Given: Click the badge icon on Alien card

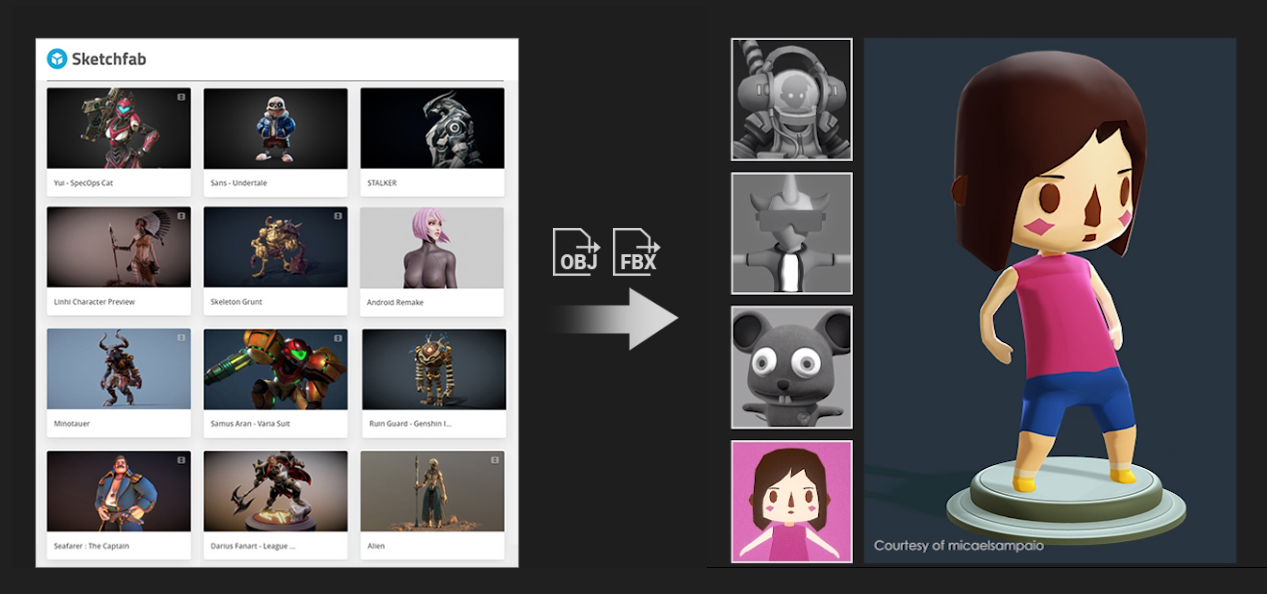Looking at the screenshot, I should 496,460.
